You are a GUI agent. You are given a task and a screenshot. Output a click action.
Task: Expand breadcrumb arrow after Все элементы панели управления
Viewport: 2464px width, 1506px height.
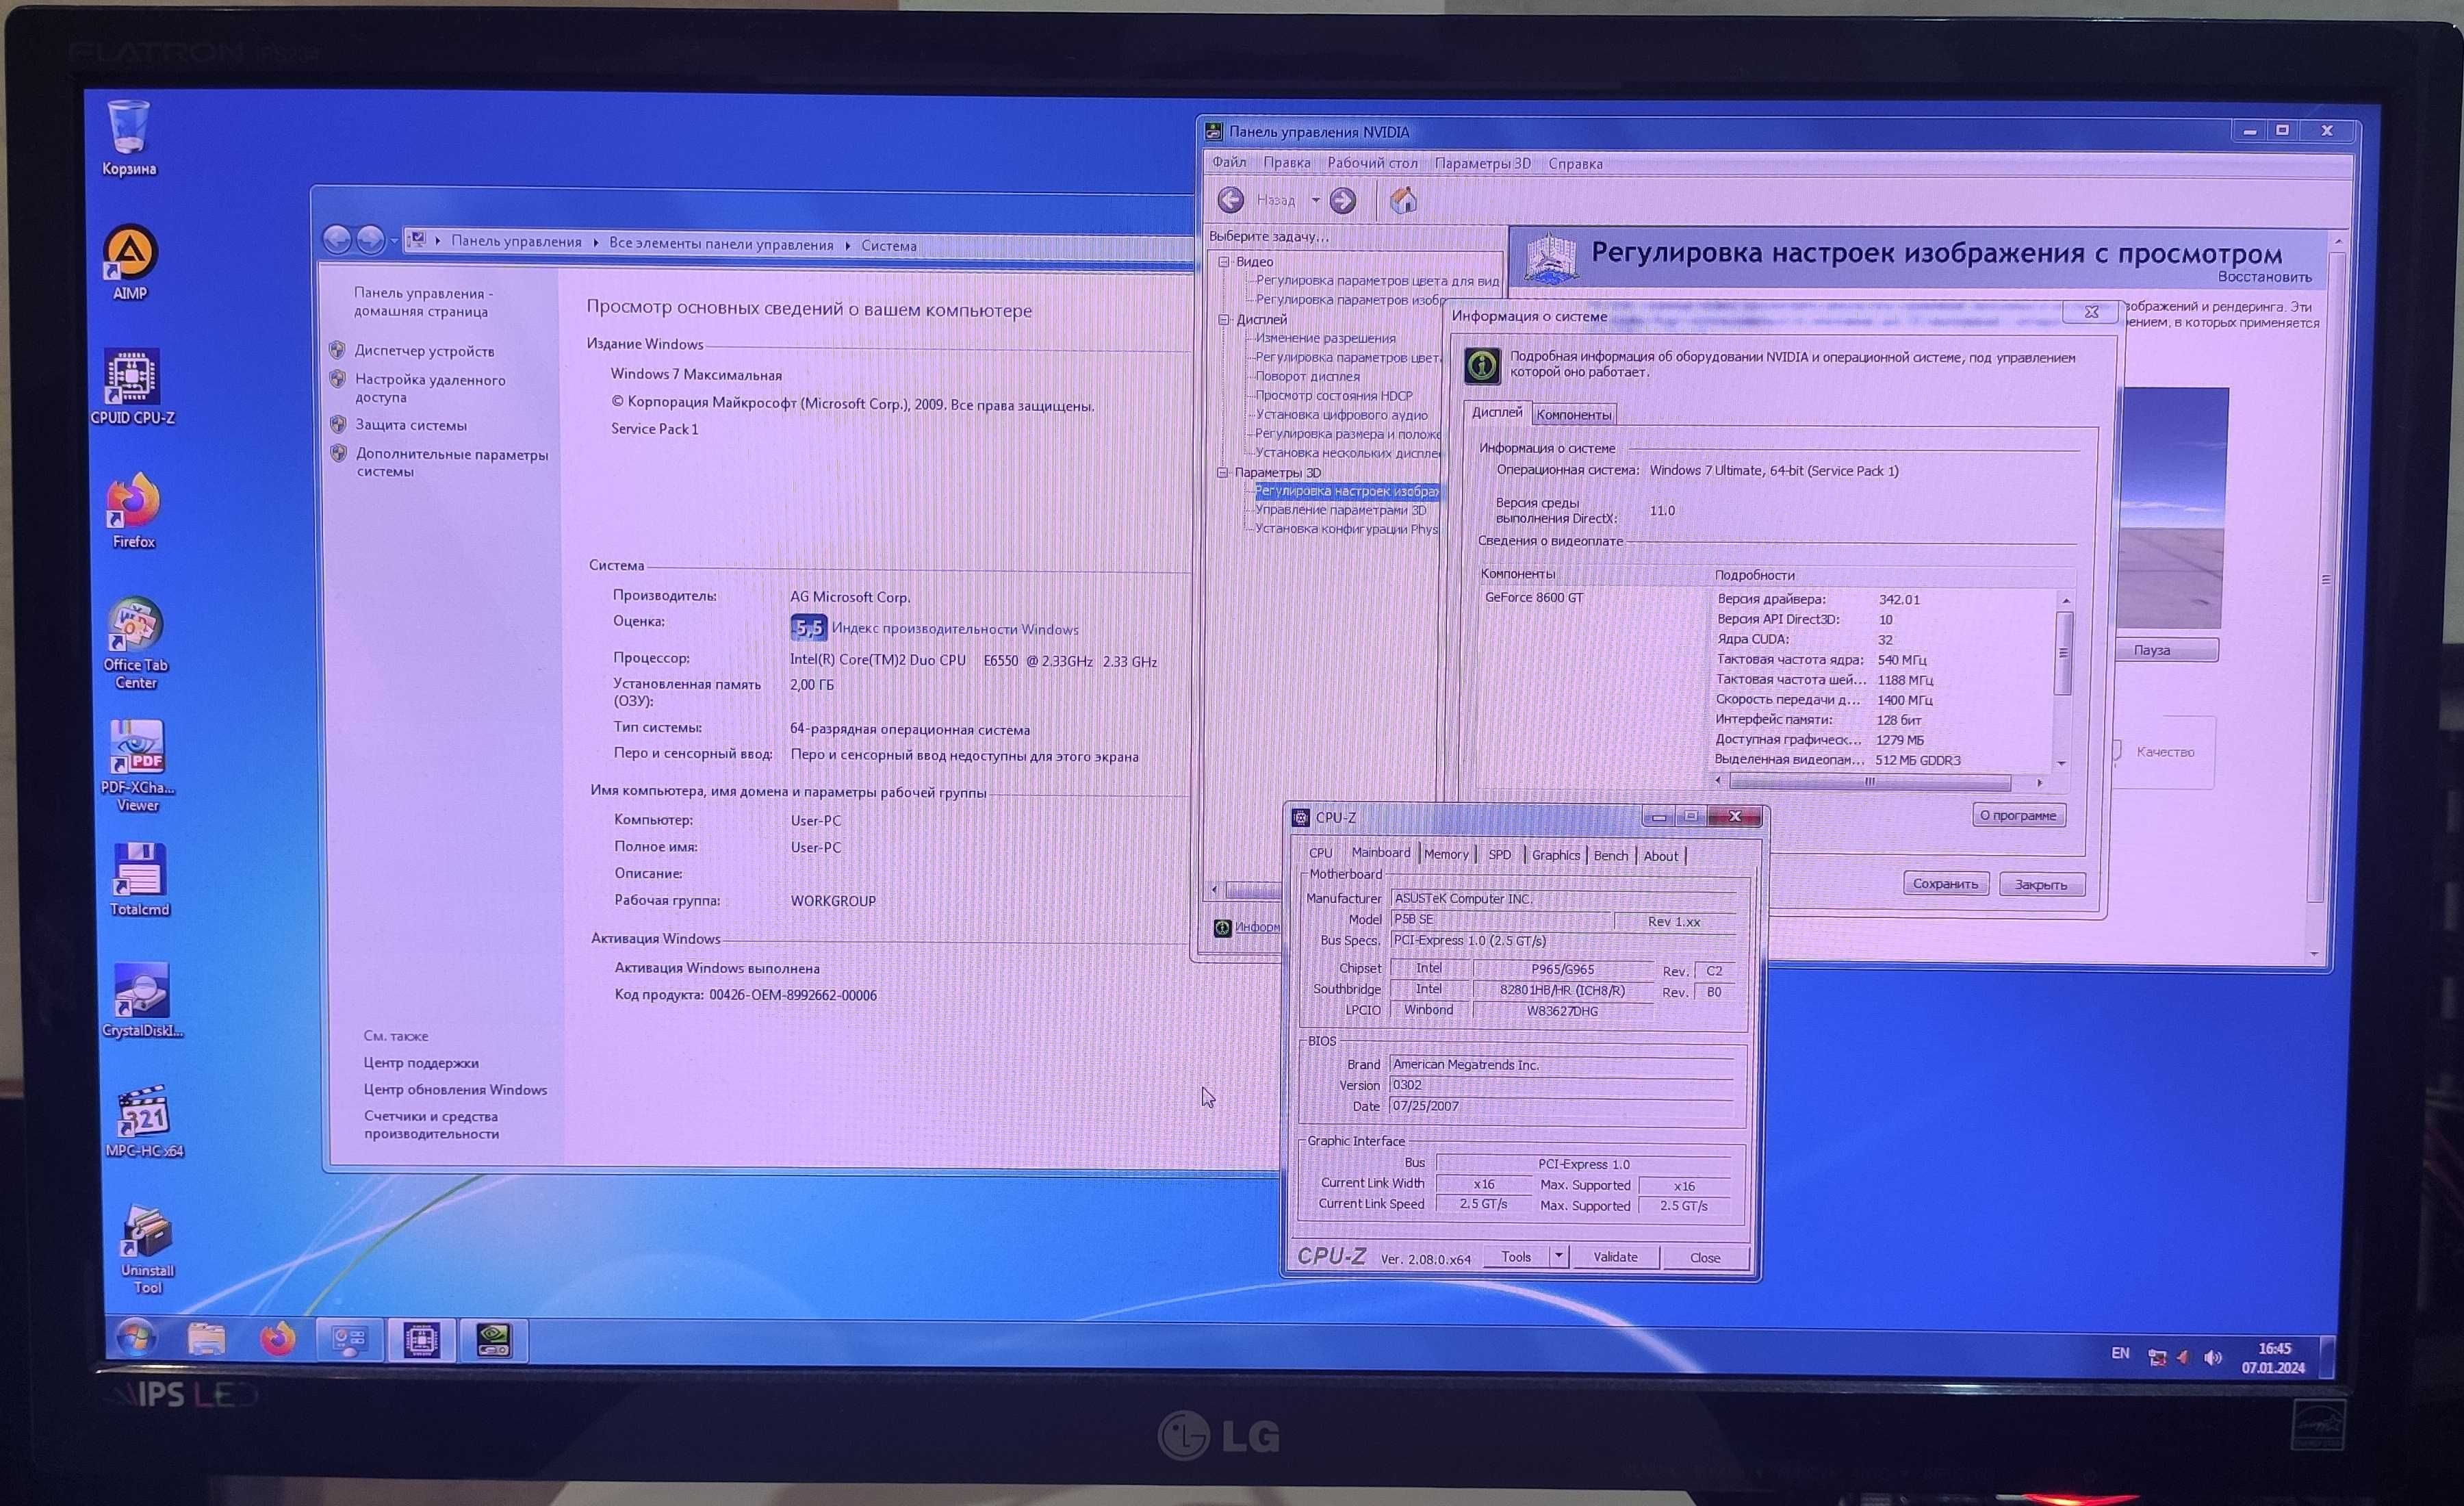pos(847,245)
